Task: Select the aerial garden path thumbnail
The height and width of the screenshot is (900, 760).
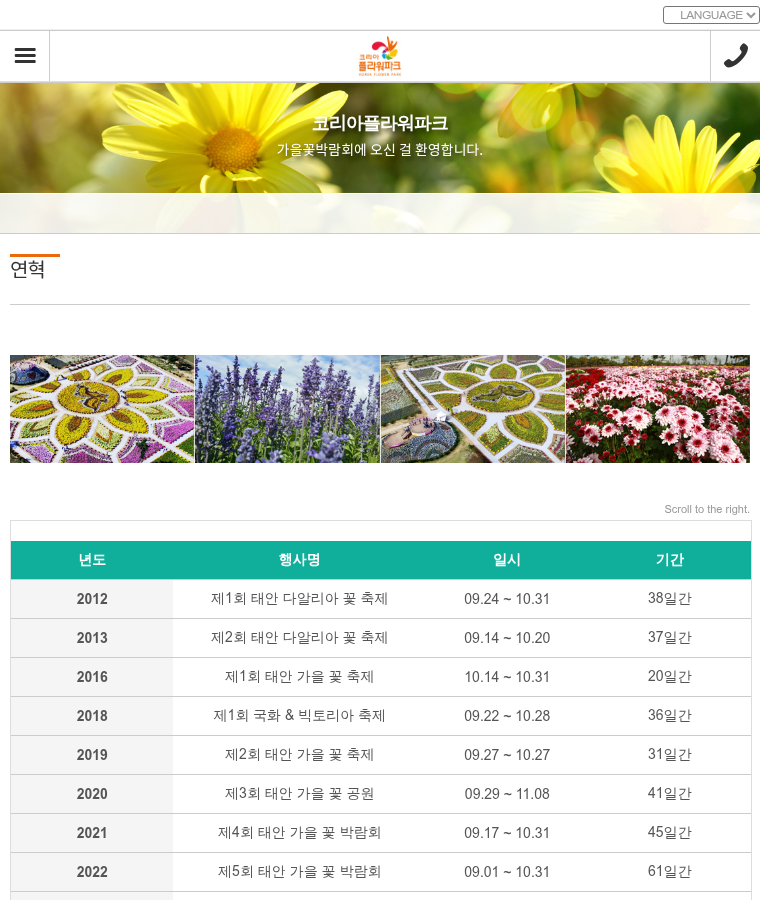Action: [x=473, y=409]
